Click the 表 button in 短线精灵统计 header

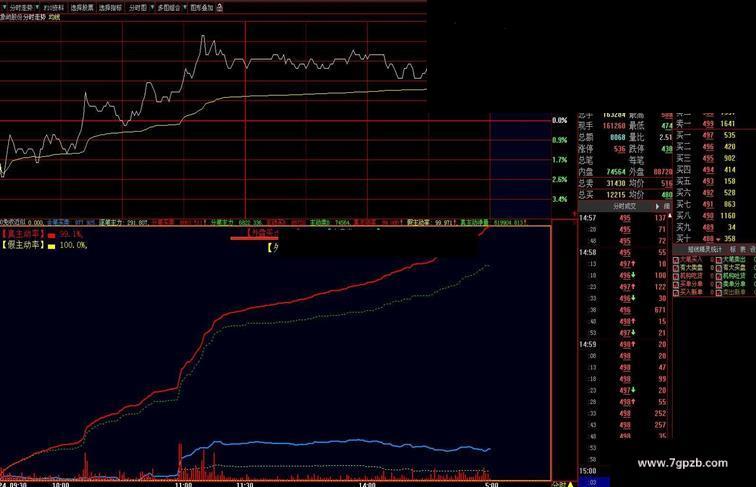click(743, 249)
